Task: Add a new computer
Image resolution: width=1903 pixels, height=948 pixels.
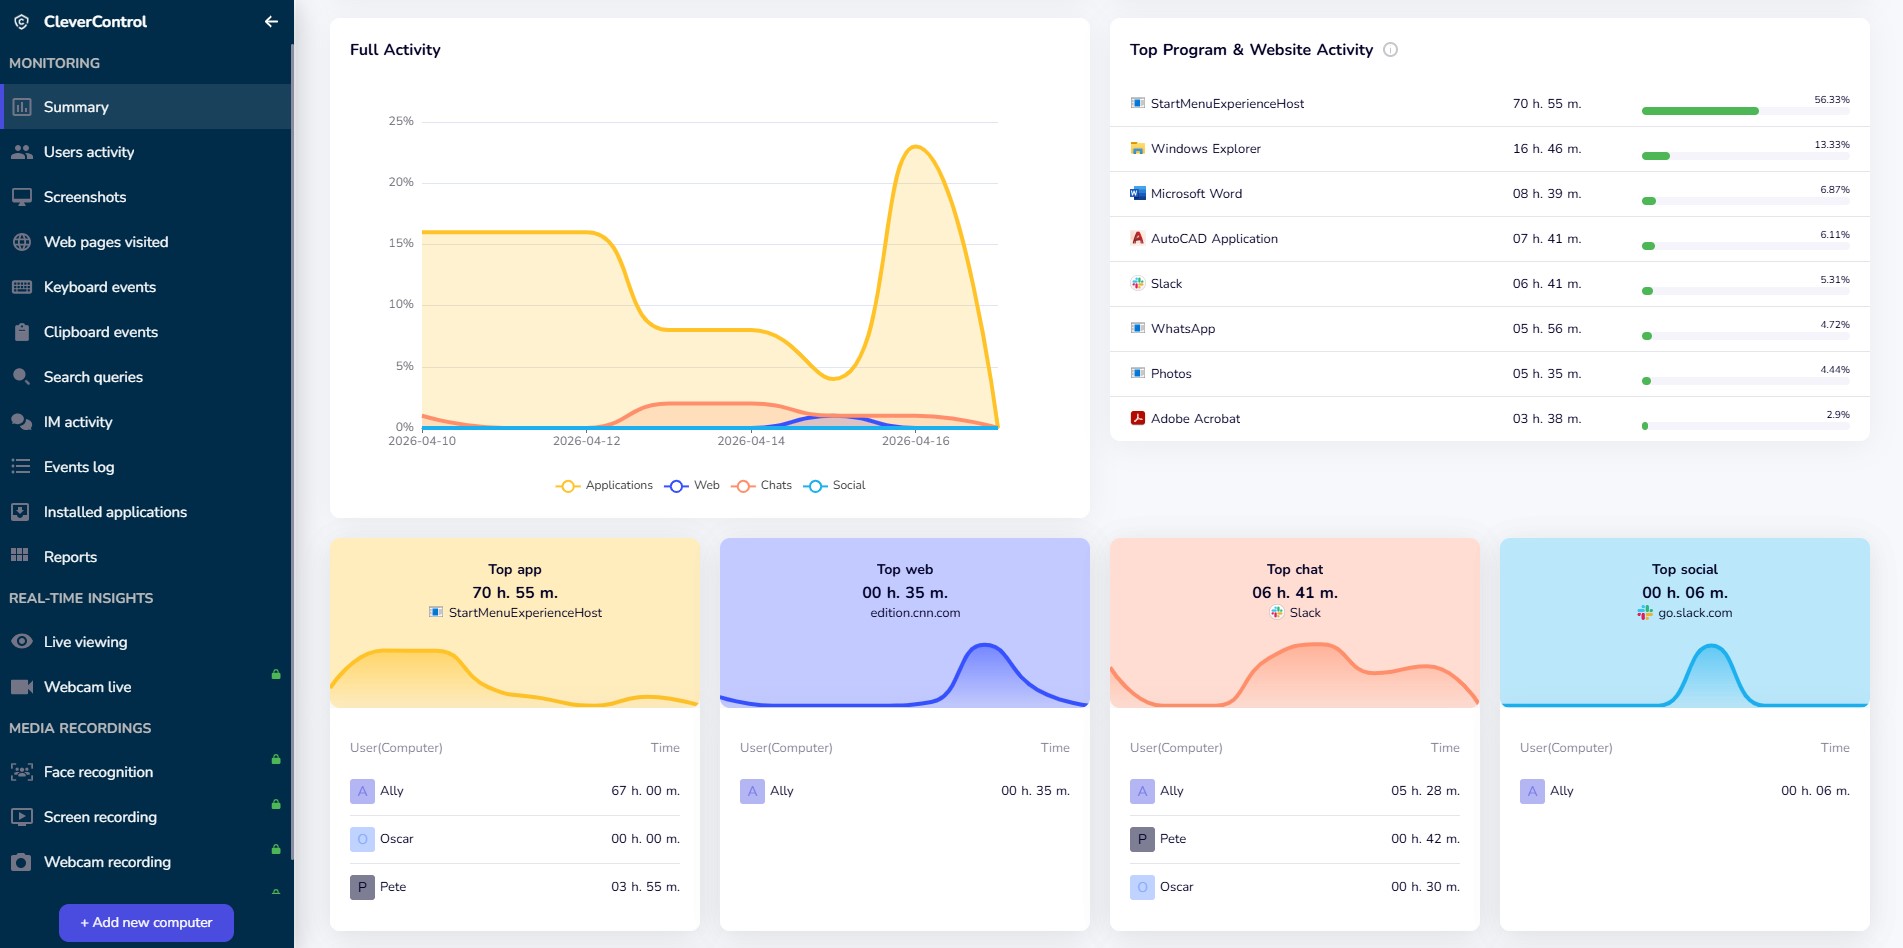Action: point(146,923)
